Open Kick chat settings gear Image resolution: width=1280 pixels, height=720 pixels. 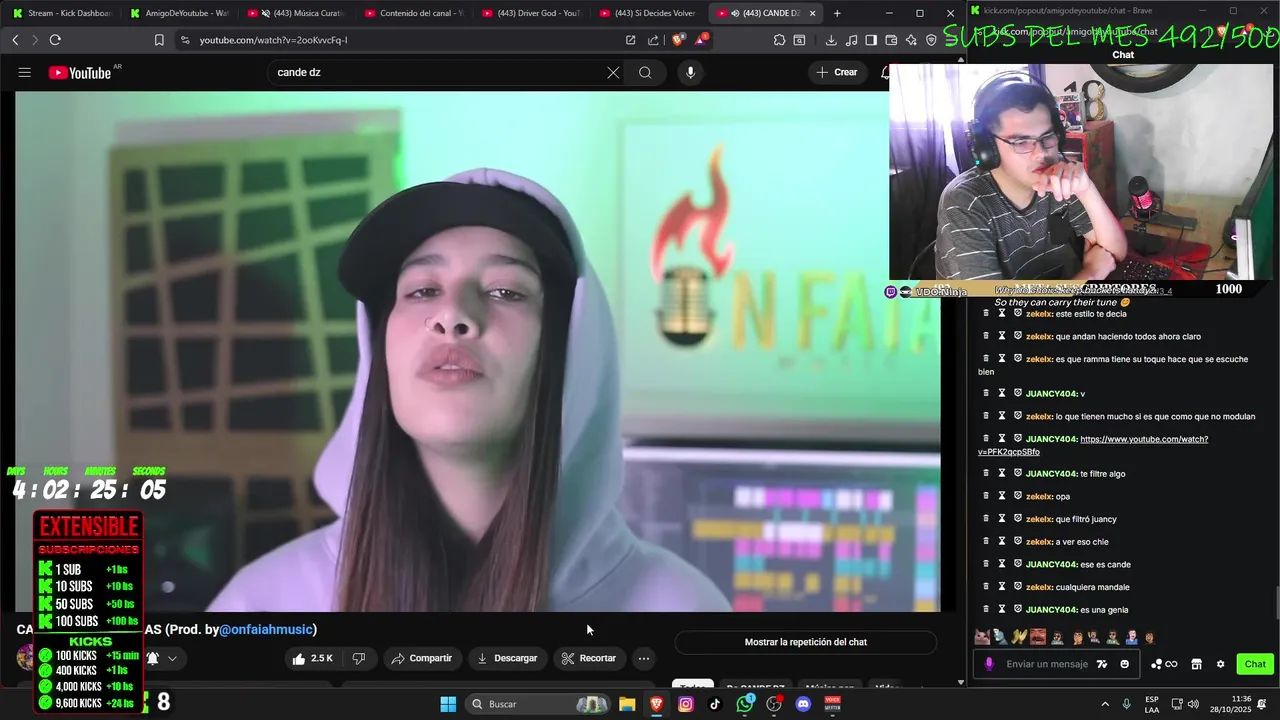1220,664
